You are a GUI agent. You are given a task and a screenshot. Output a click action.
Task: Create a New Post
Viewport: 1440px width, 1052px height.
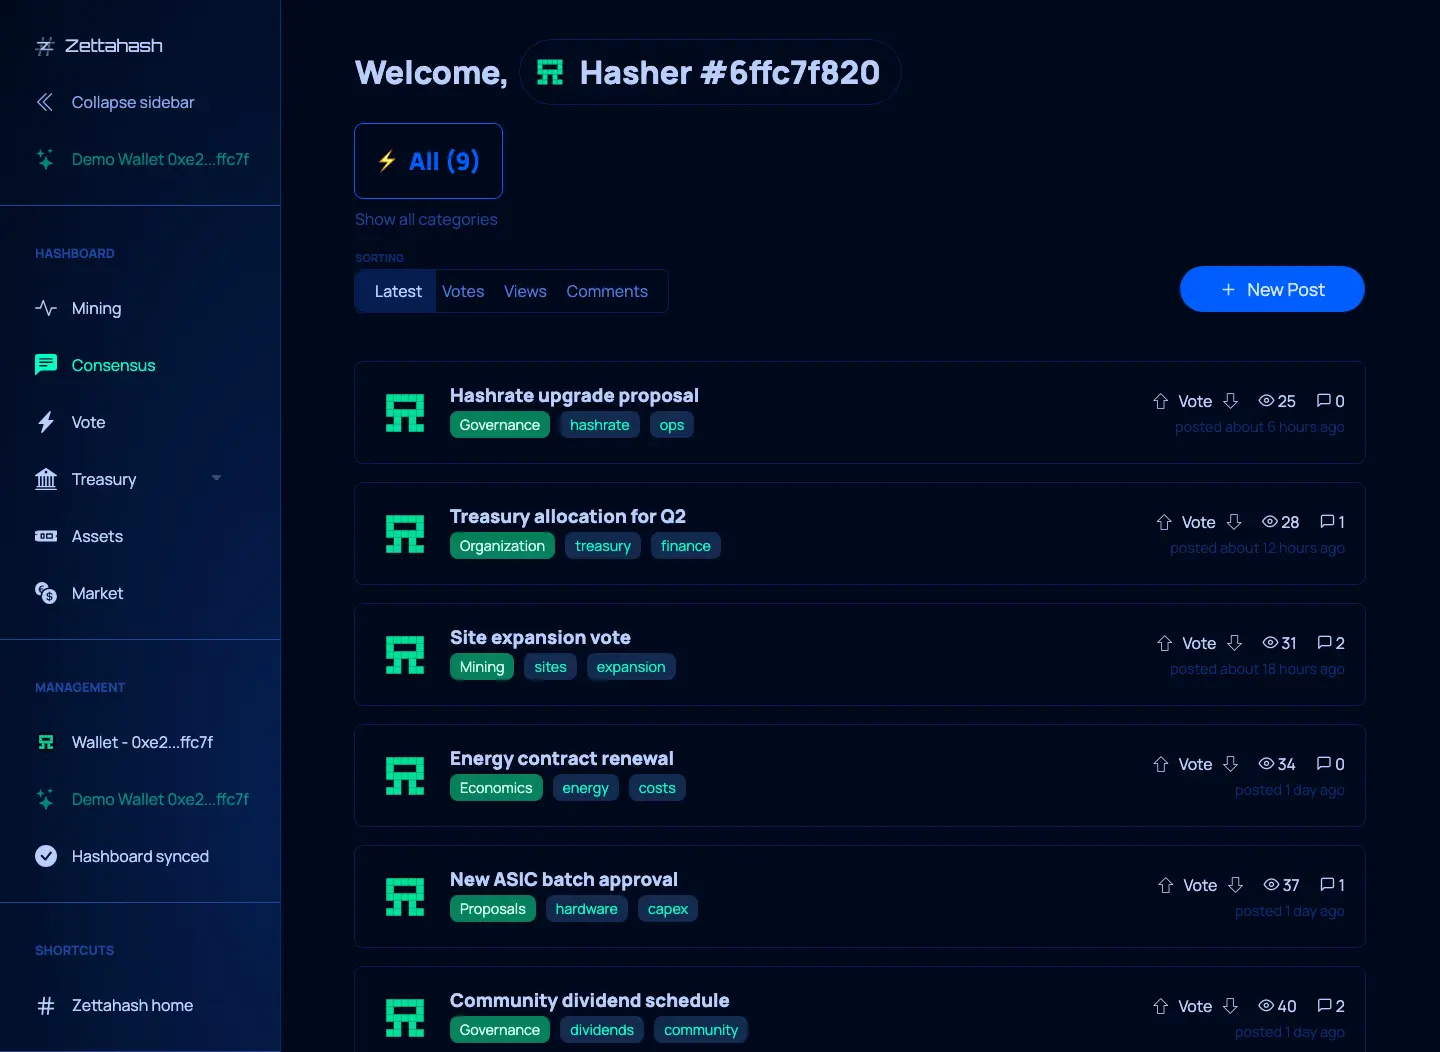point(1272,289)
